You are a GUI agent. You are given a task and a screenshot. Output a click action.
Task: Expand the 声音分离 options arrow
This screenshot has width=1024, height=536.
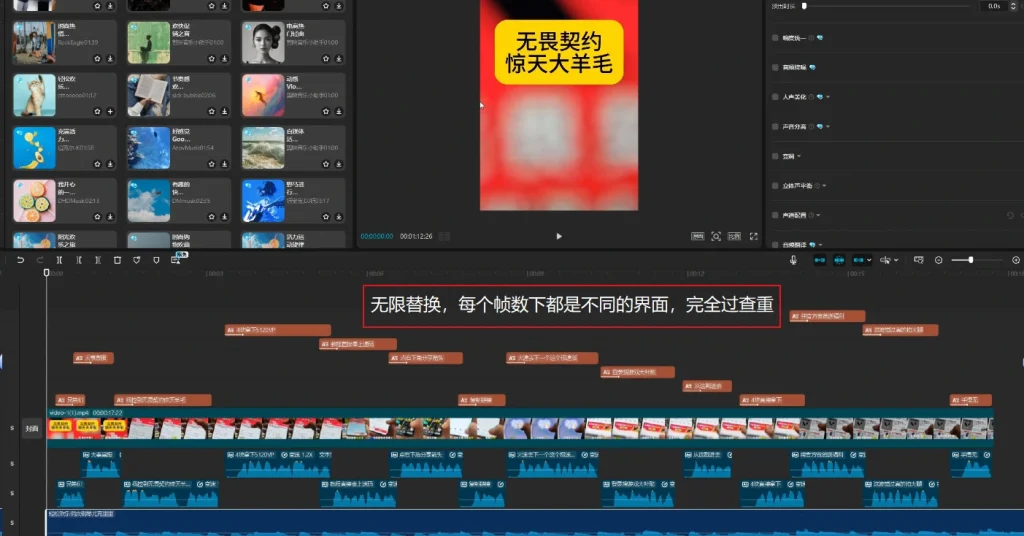tap(828, 127)
